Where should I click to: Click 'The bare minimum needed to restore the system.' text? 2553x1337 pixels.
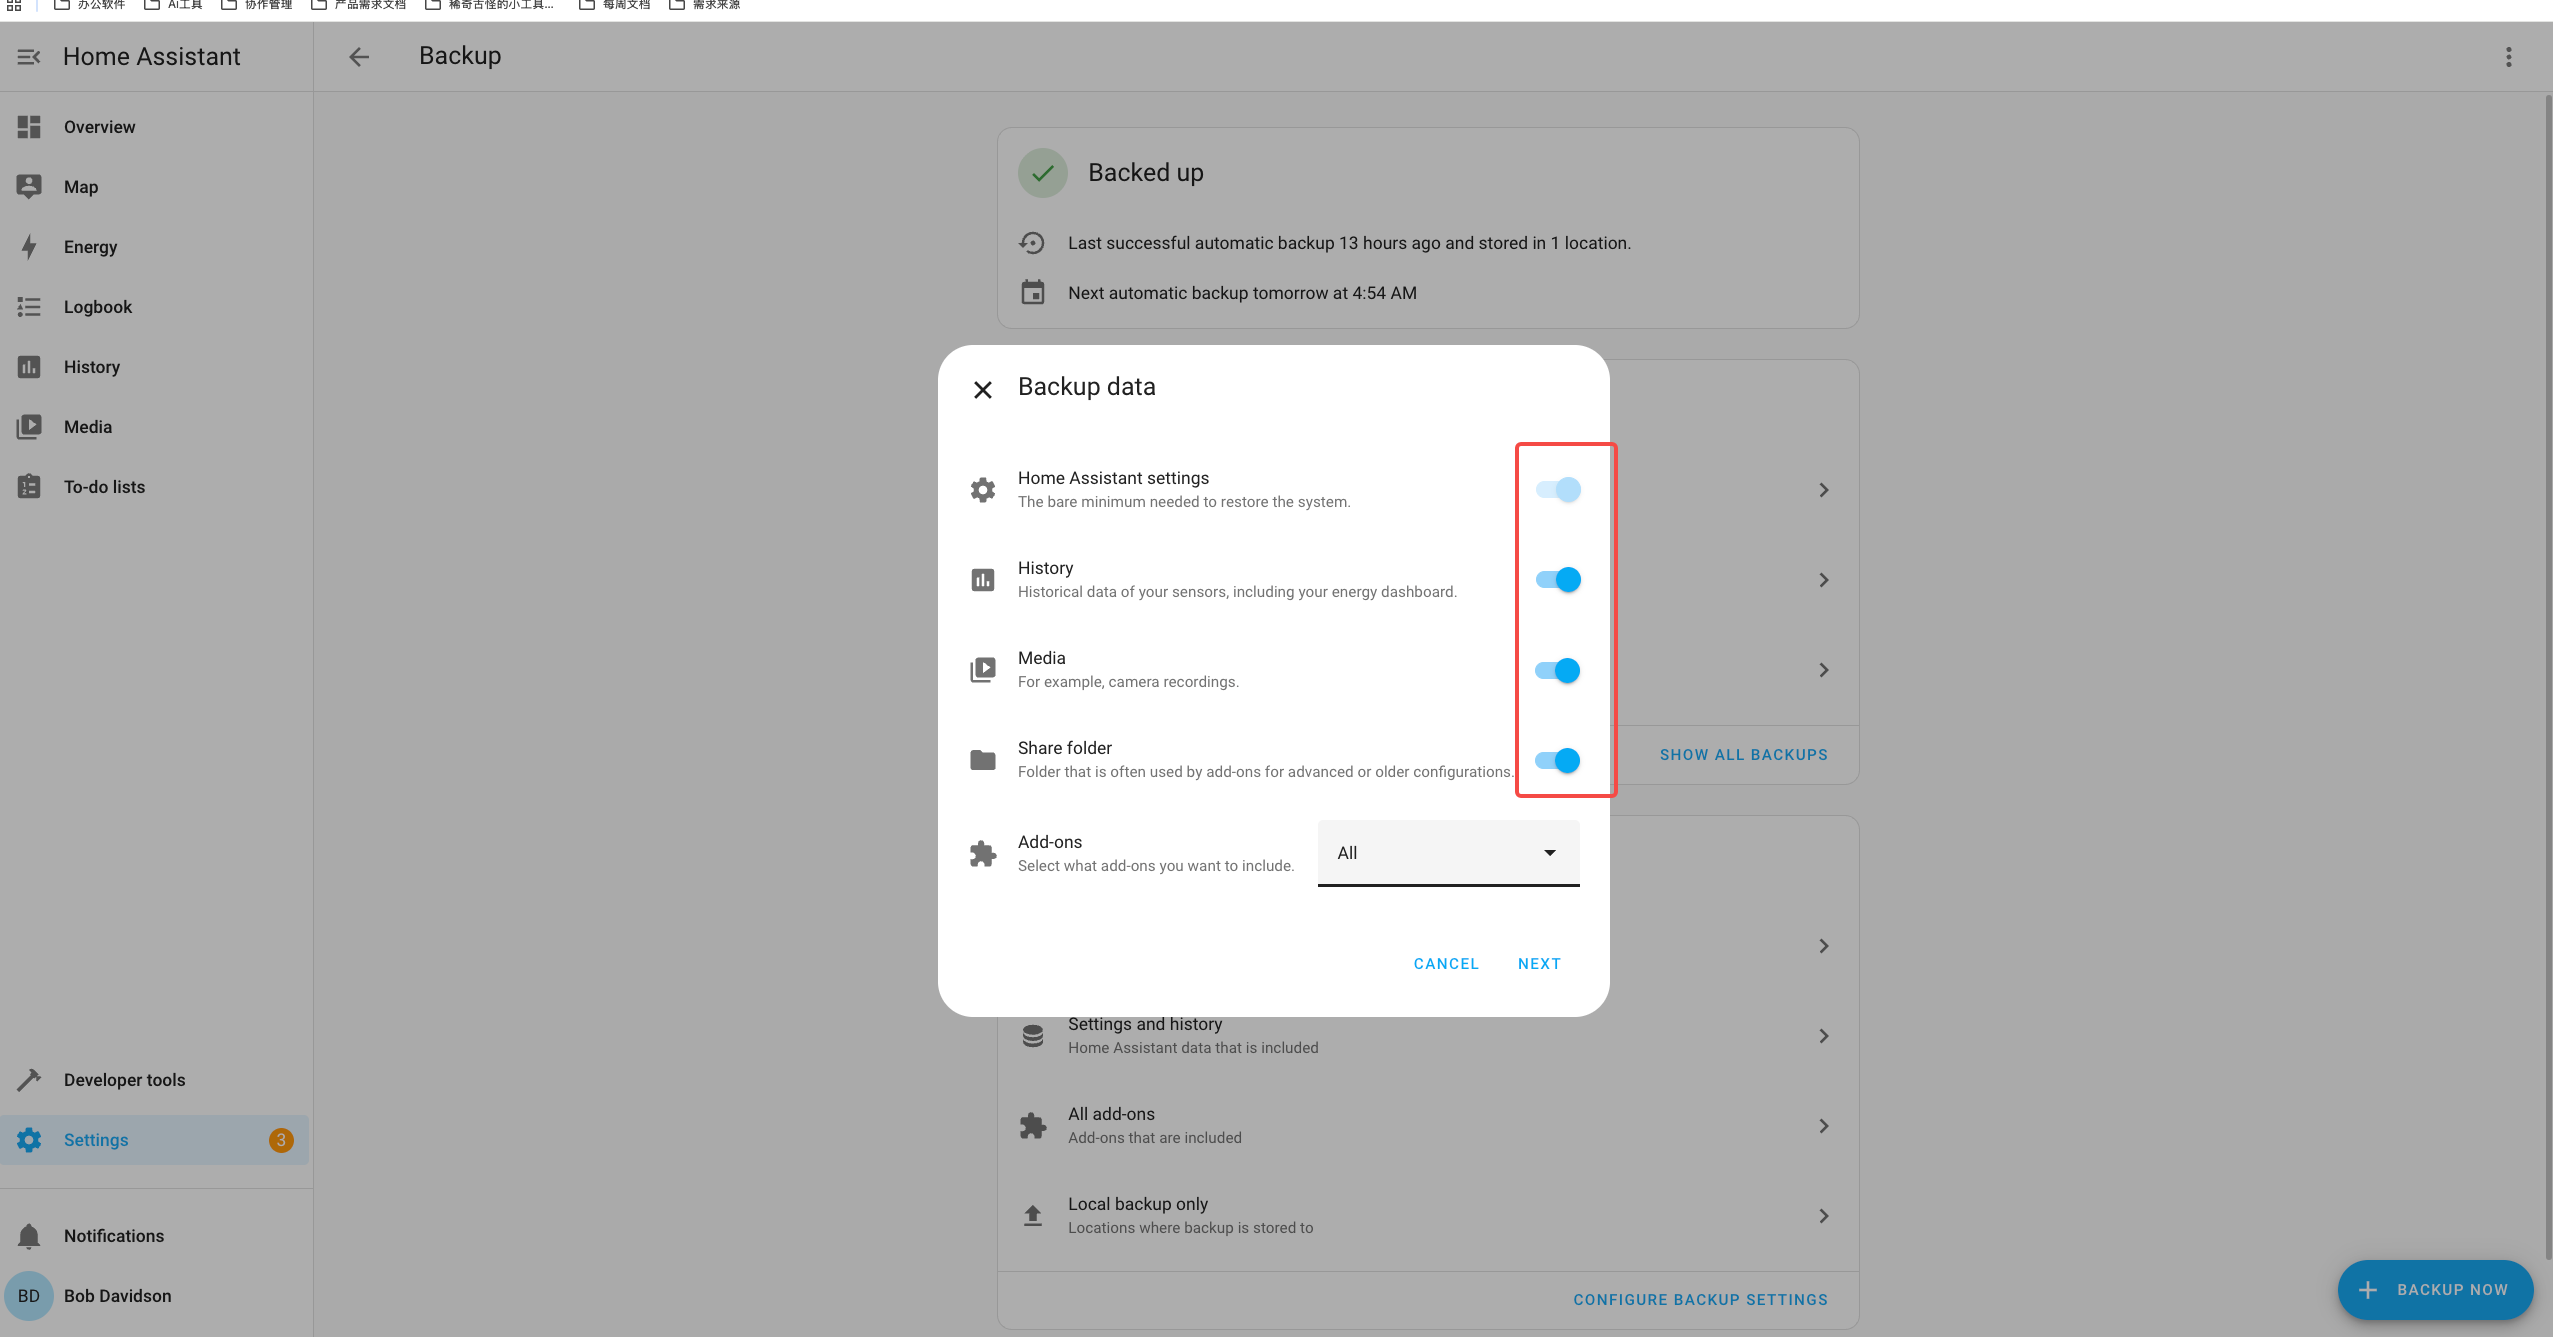pyautogui.click(x=1184, y=502)
